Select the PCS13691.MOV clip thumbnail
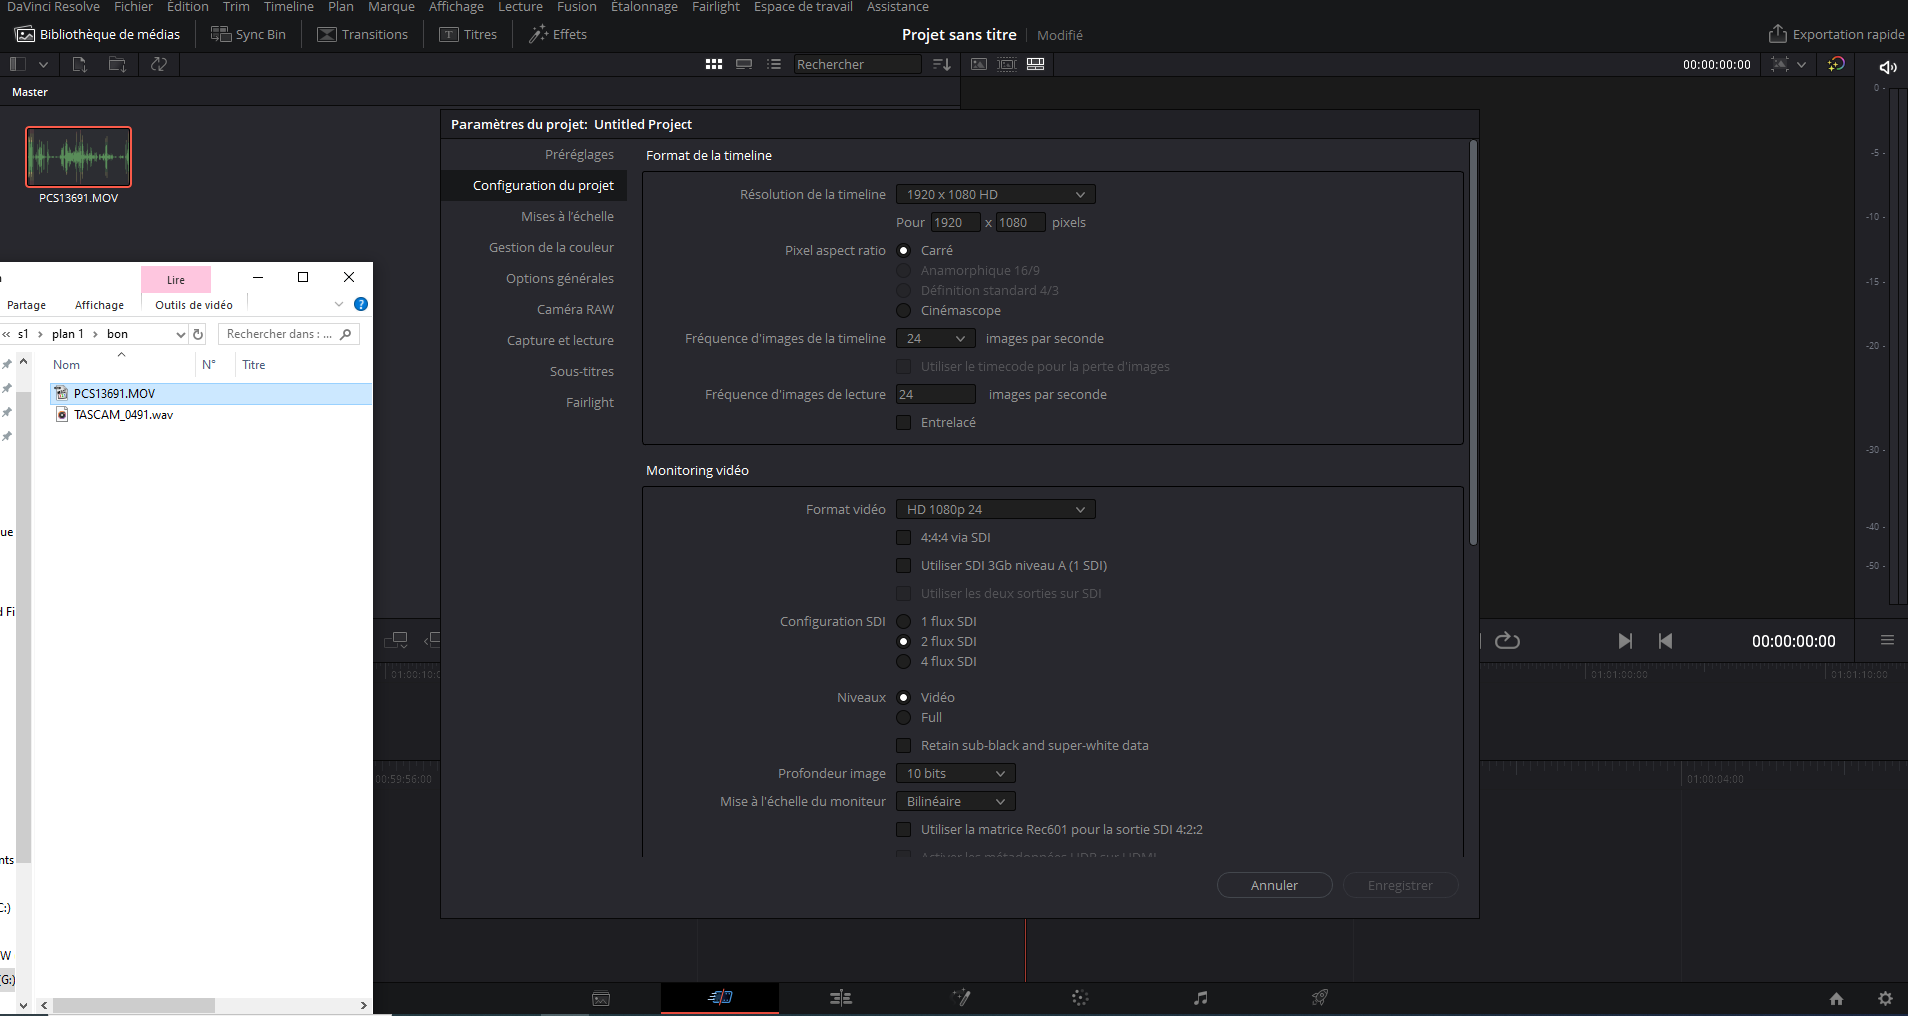 (x=78, y=156)
